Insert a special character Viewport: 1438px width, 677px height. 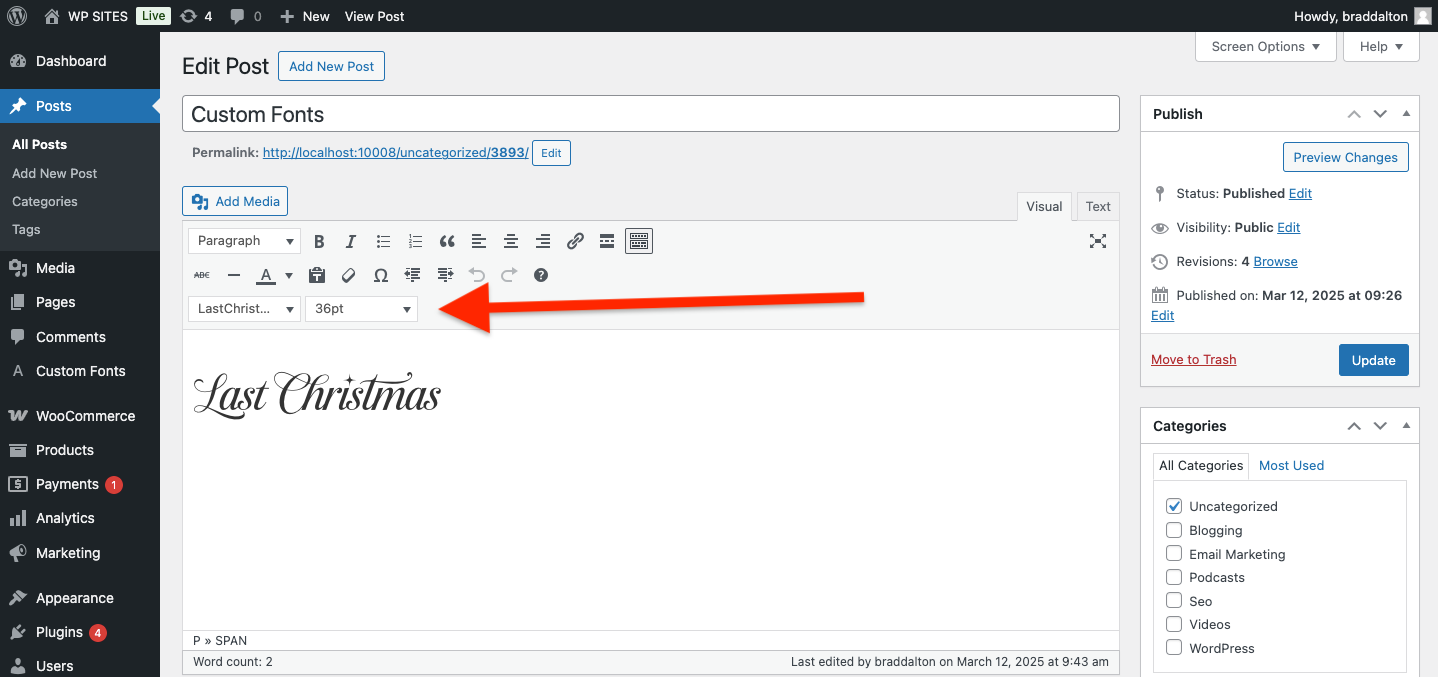tap(380, 275)
